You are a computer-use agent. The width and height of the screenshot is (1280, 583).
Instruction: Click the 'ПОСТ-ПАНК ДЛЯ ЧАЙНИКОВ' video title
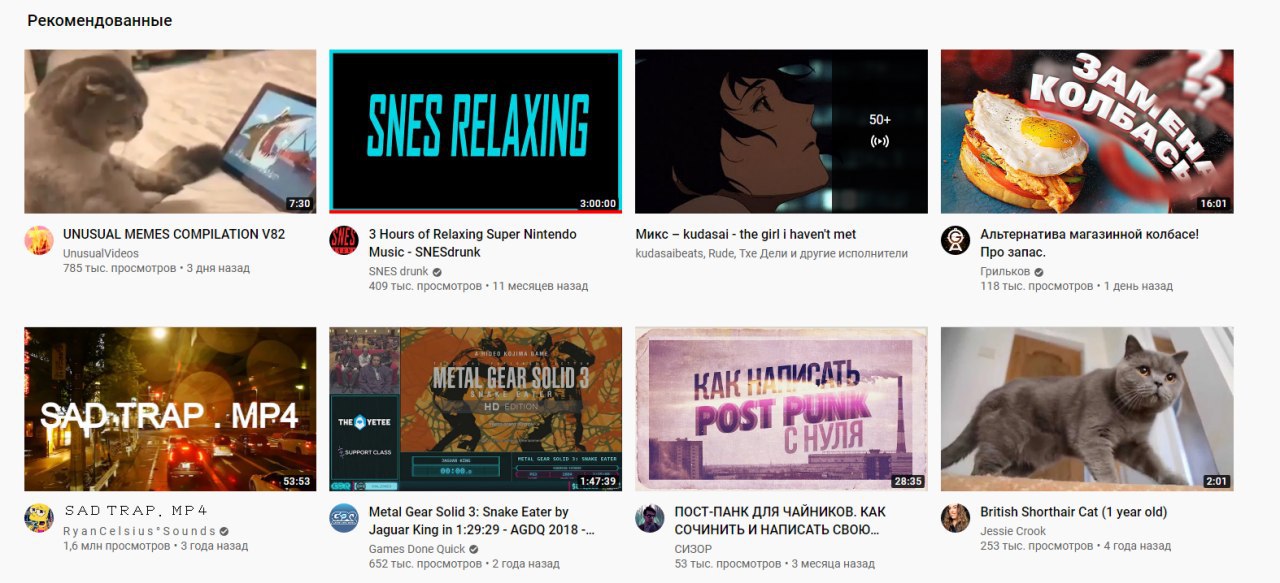[780, 521]
